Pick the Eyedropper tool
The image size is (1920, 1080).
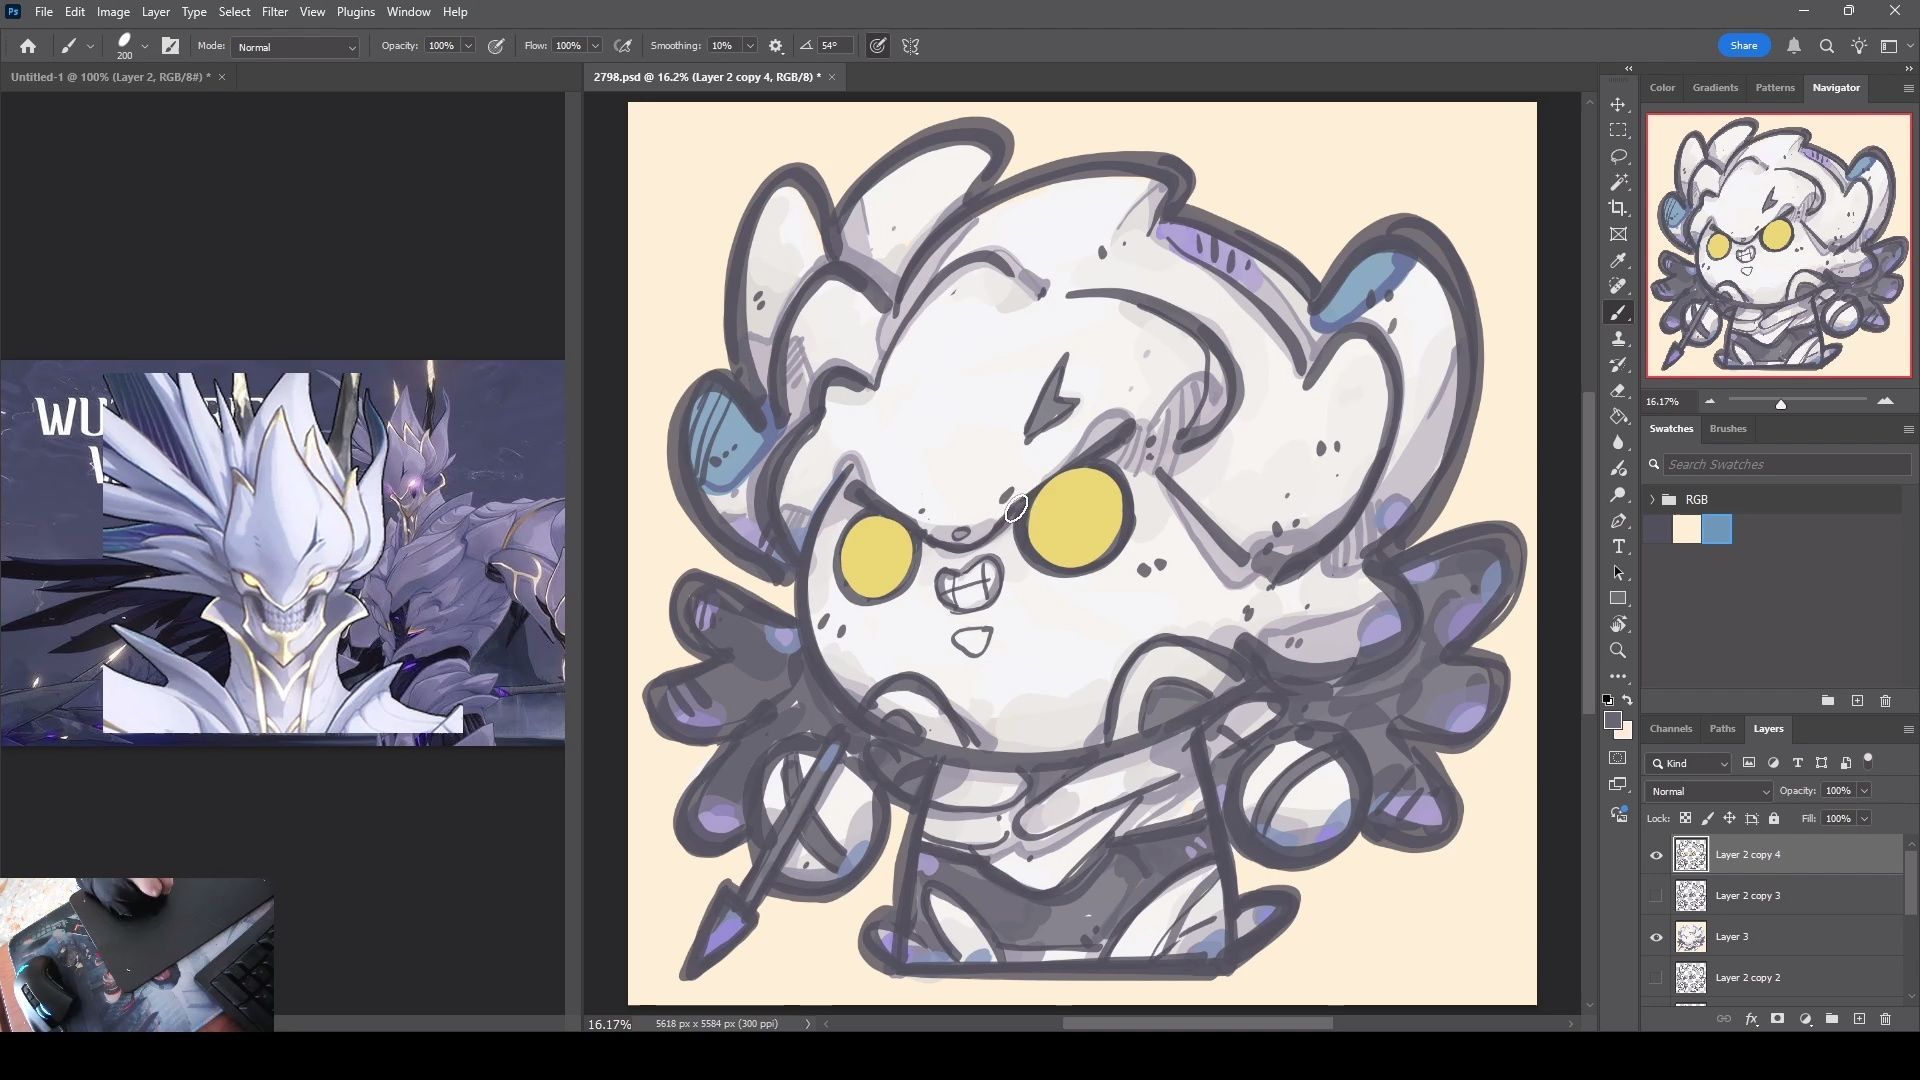(1618, 260)
